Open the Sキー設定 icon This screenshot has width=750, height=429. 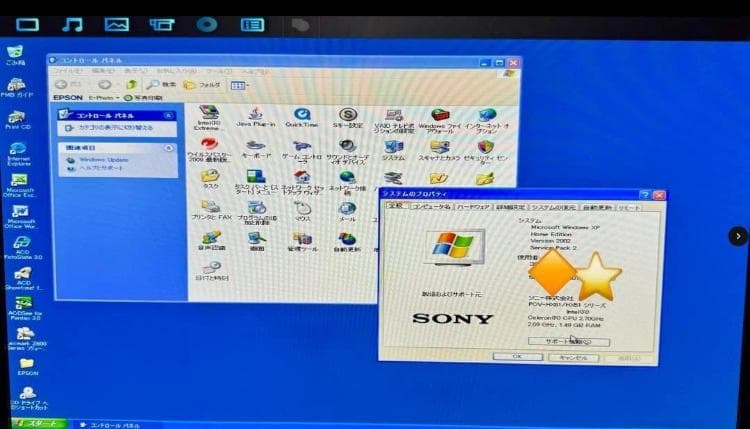click(348, 118)
